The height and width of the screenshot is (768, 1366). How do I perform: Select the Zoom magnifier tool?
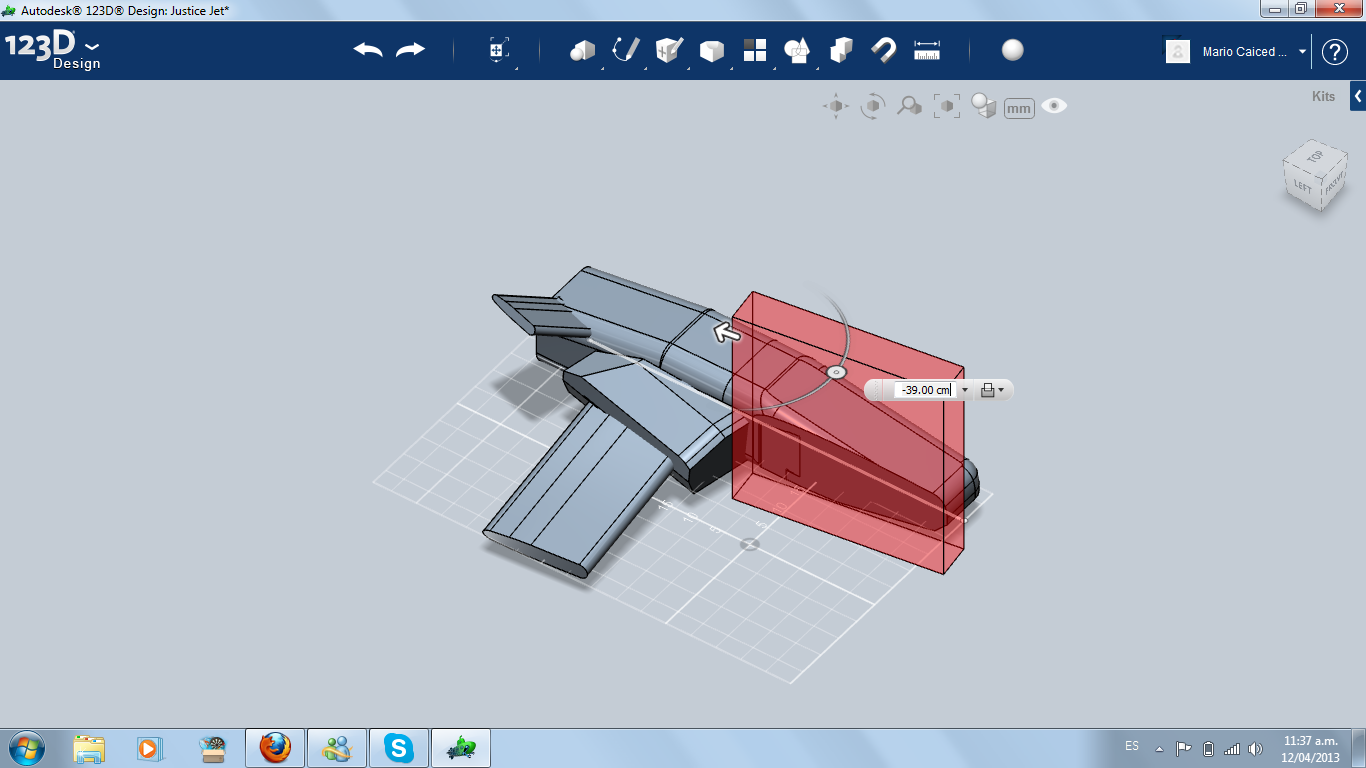tap(909, 106)
